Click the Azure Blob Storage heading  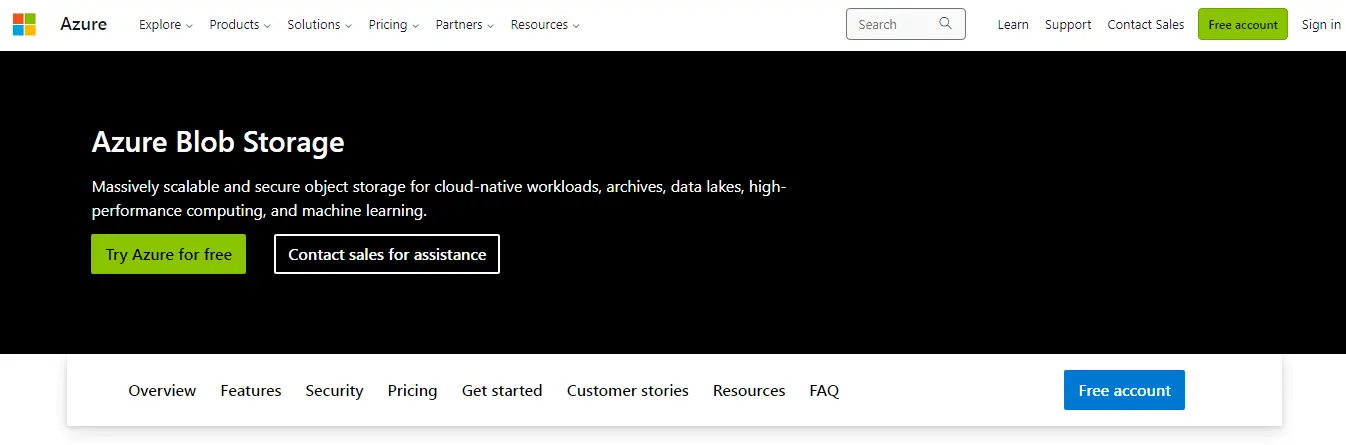point(218,142)
